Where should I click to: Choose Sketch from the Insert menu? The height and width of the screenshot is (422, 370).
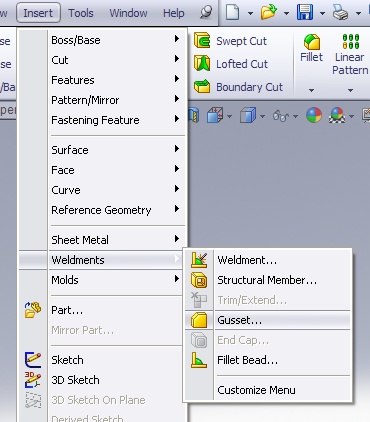[x=67, y=360]
